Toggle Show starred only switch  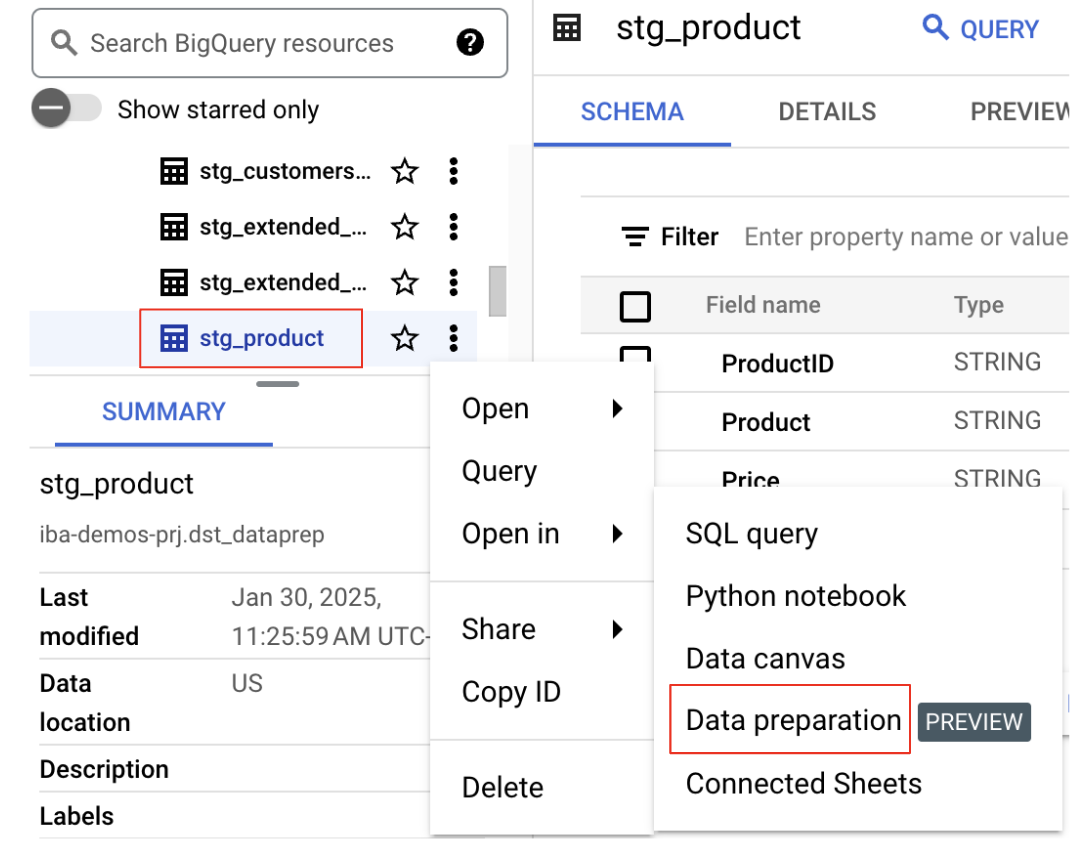tap(66, 109)
